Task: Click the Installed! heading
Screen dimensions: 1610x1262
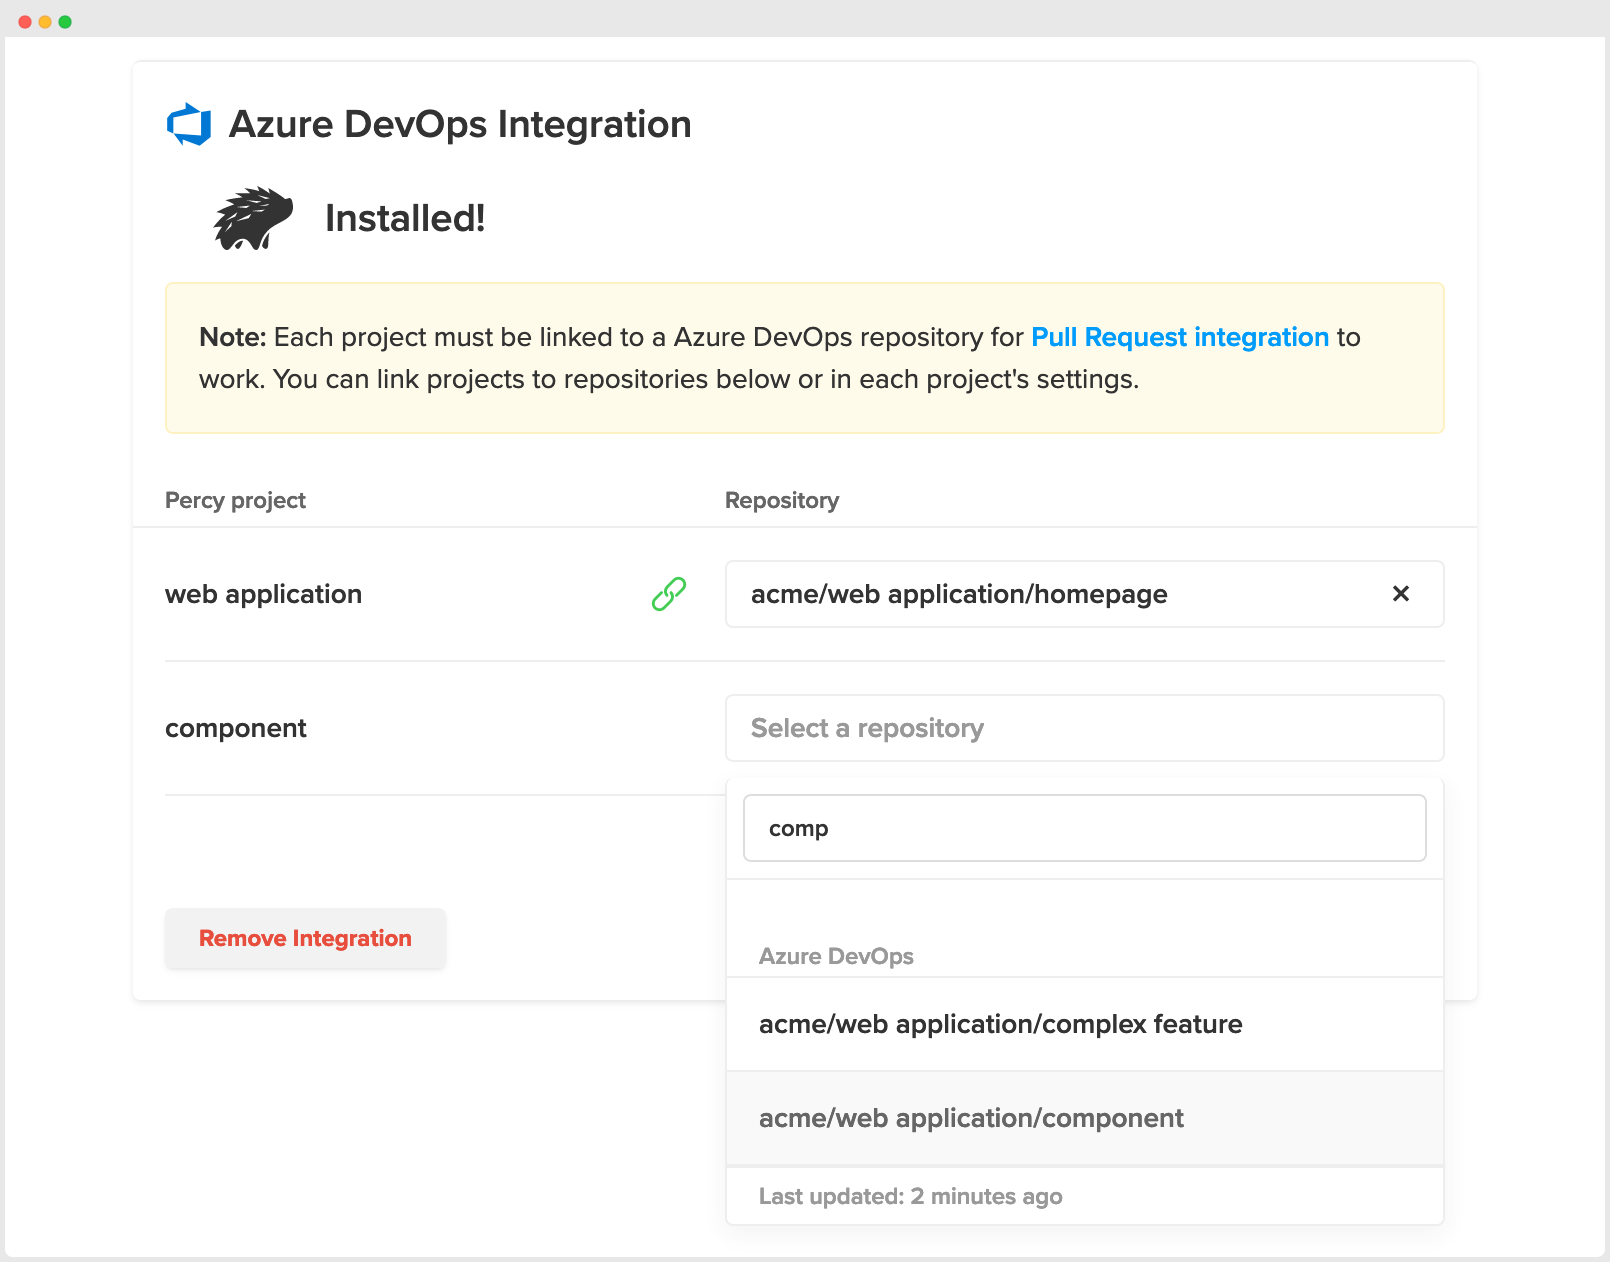Action: (x=405, y=218)
